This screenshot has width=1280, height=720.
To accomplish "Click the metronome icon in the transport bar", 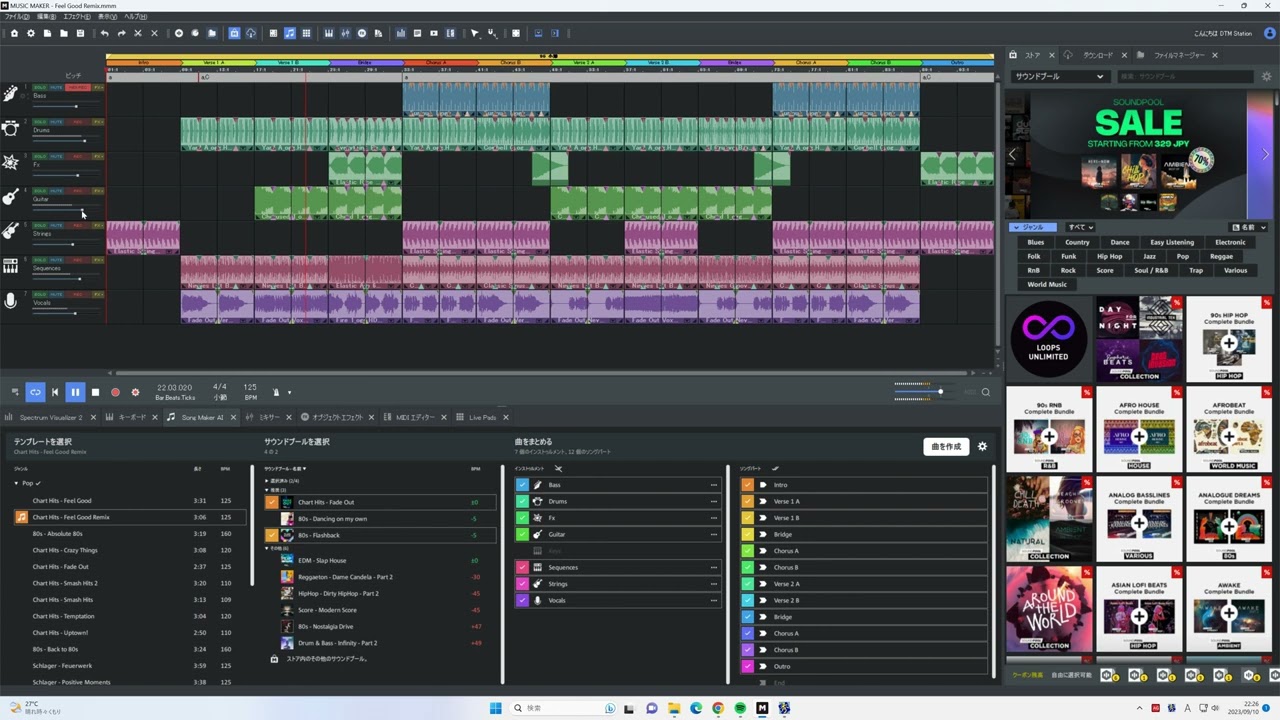I will click(x=277, y=392).
